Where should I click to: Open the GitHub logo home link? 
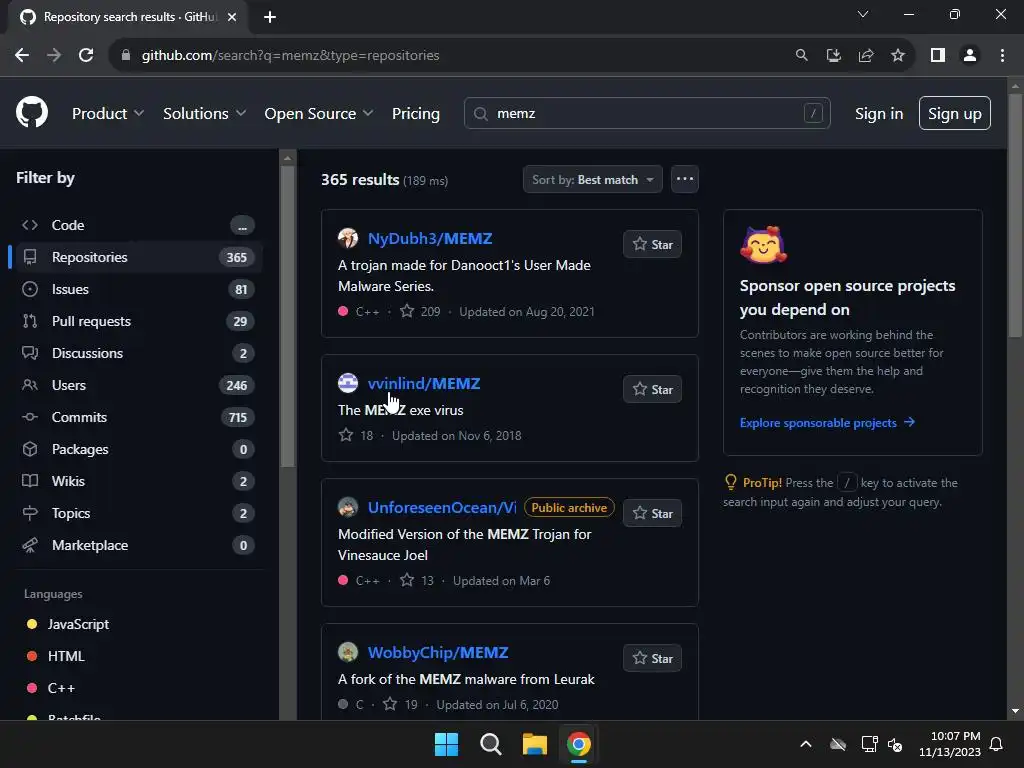tap(31, 112)
